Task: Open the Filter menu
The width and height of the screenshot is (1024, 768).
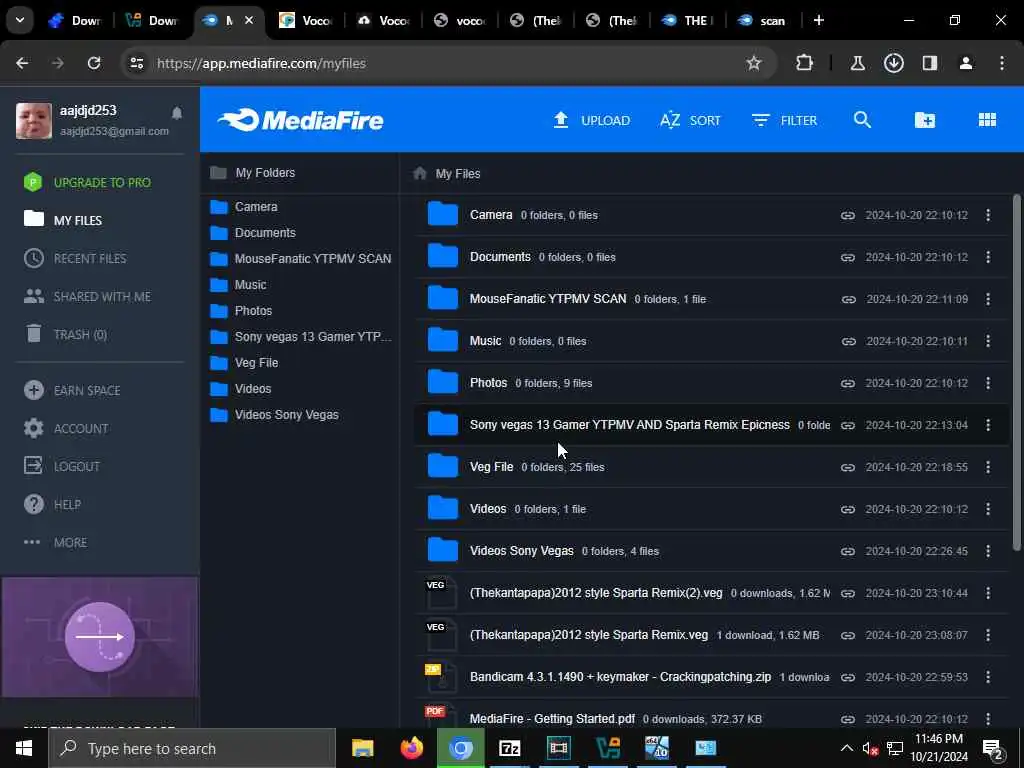Action: tap(784, 120)
